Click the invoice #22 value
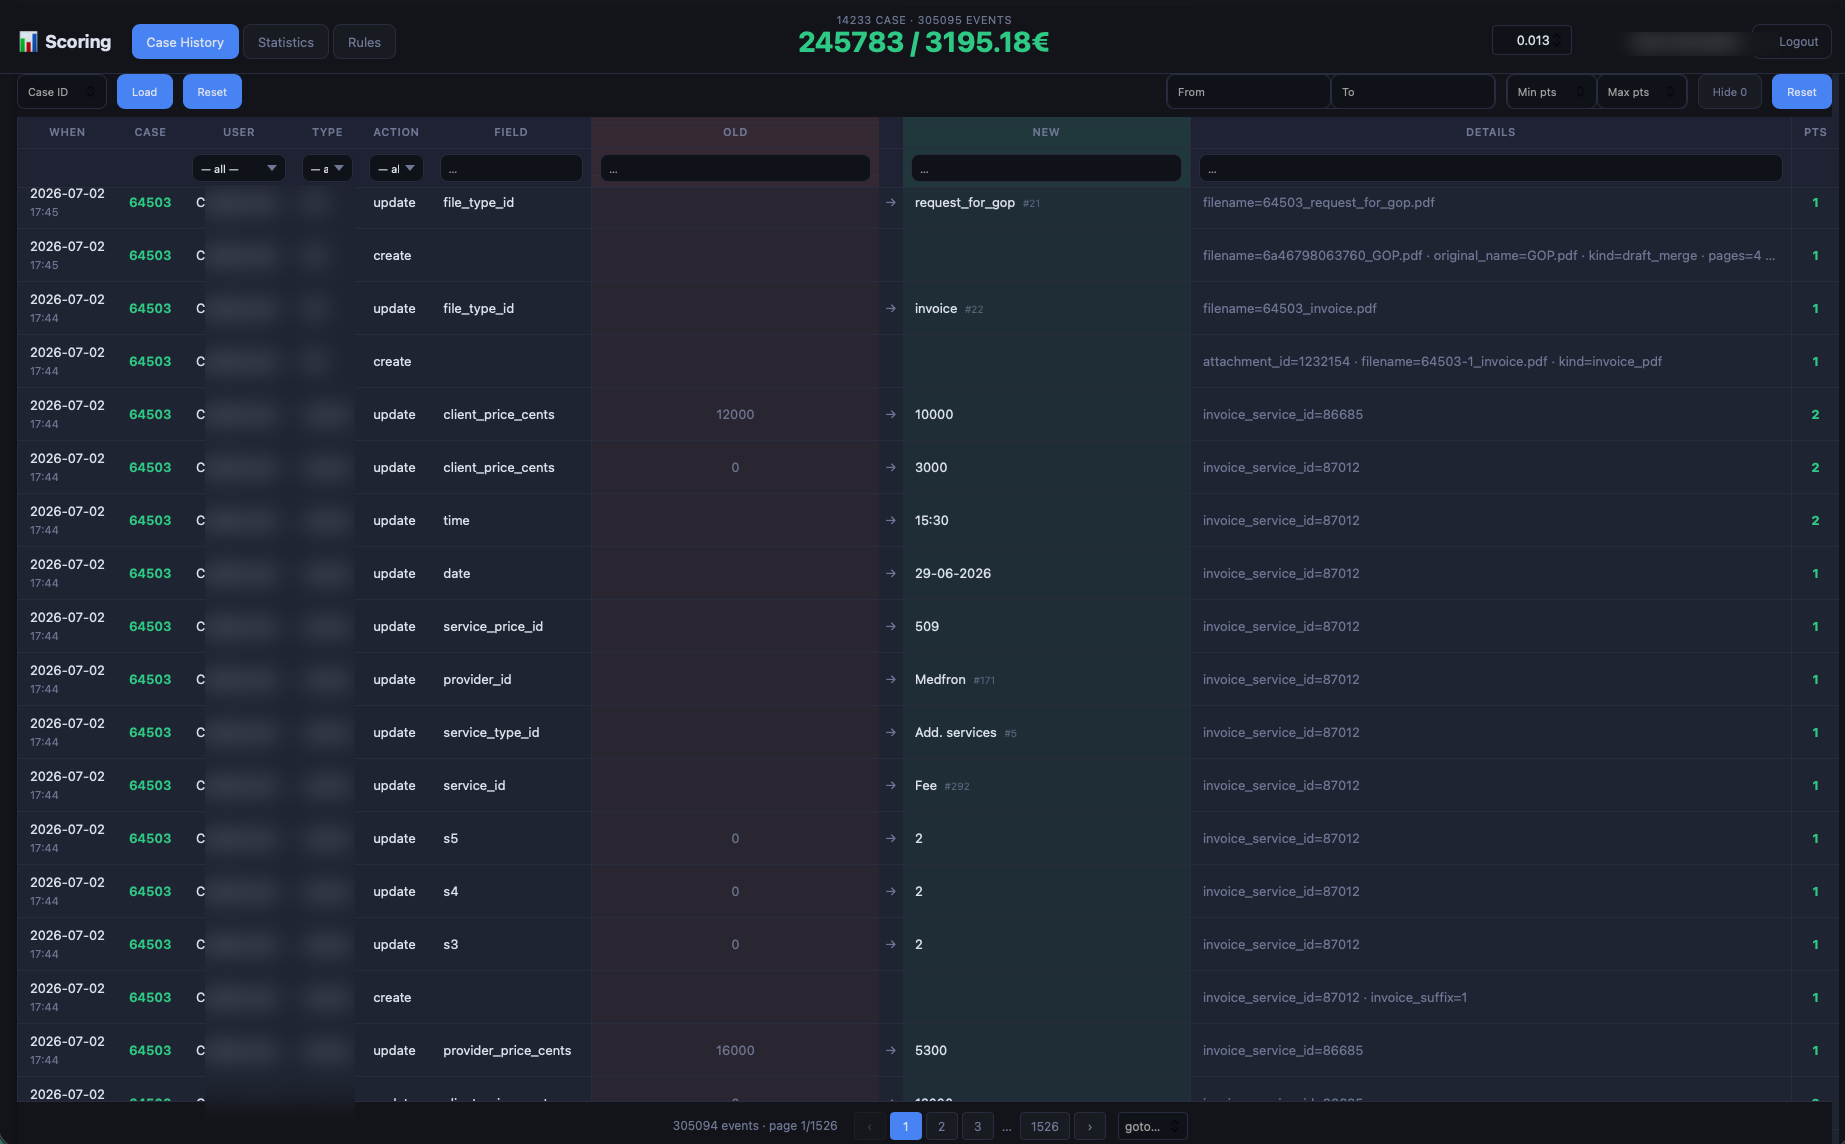 (948, 308)
